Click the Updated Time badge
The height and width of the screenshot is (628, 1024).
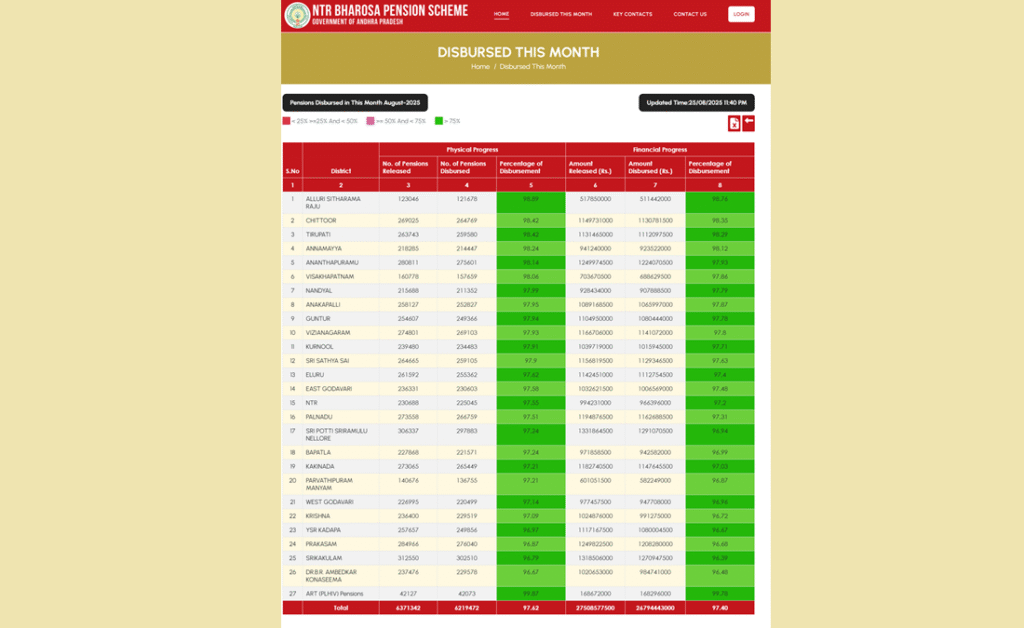(x=696, y=102)
